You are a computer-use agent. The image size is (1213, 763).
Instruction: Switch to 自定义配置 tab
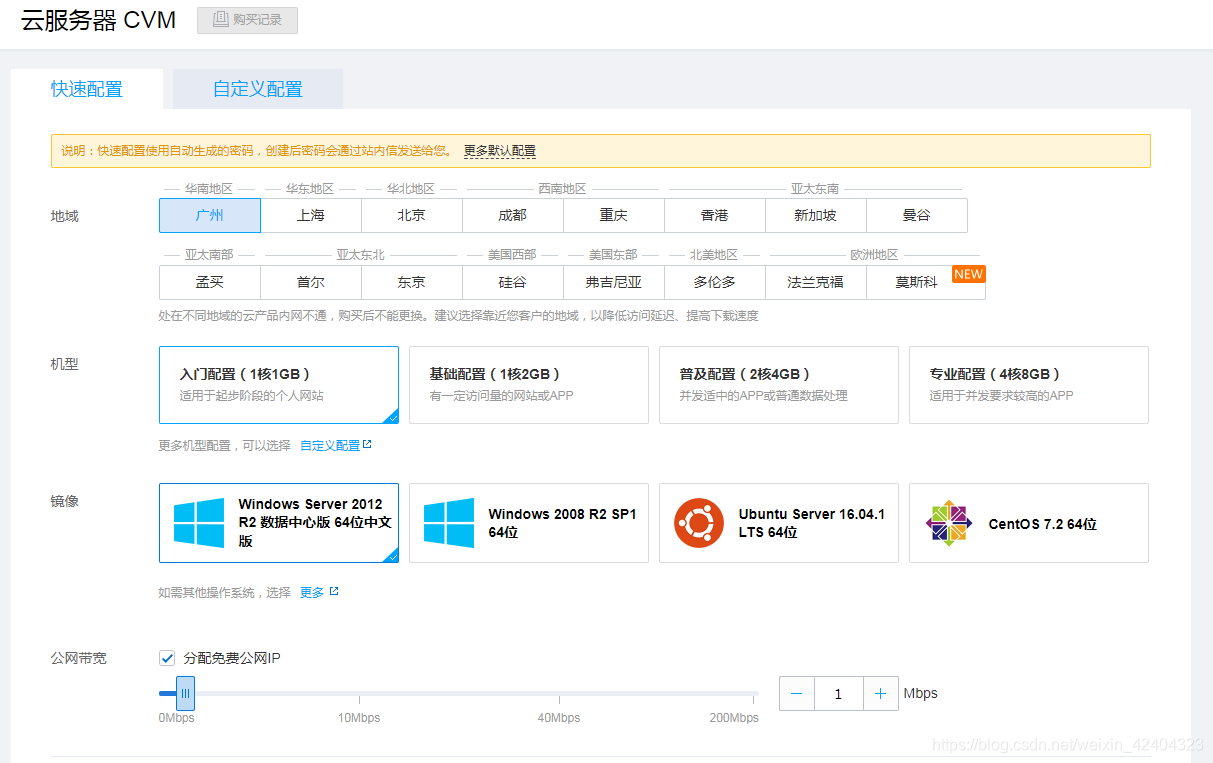258,89
